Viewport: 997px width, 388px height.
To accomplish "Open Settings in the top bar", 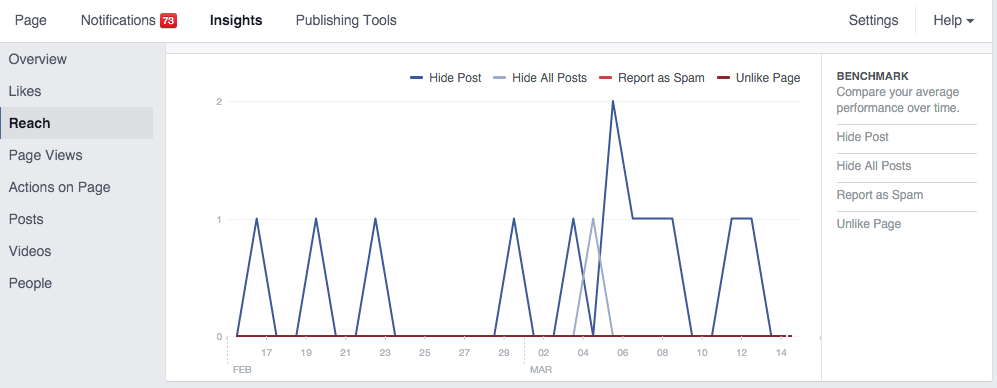I will tap(873, 20).
